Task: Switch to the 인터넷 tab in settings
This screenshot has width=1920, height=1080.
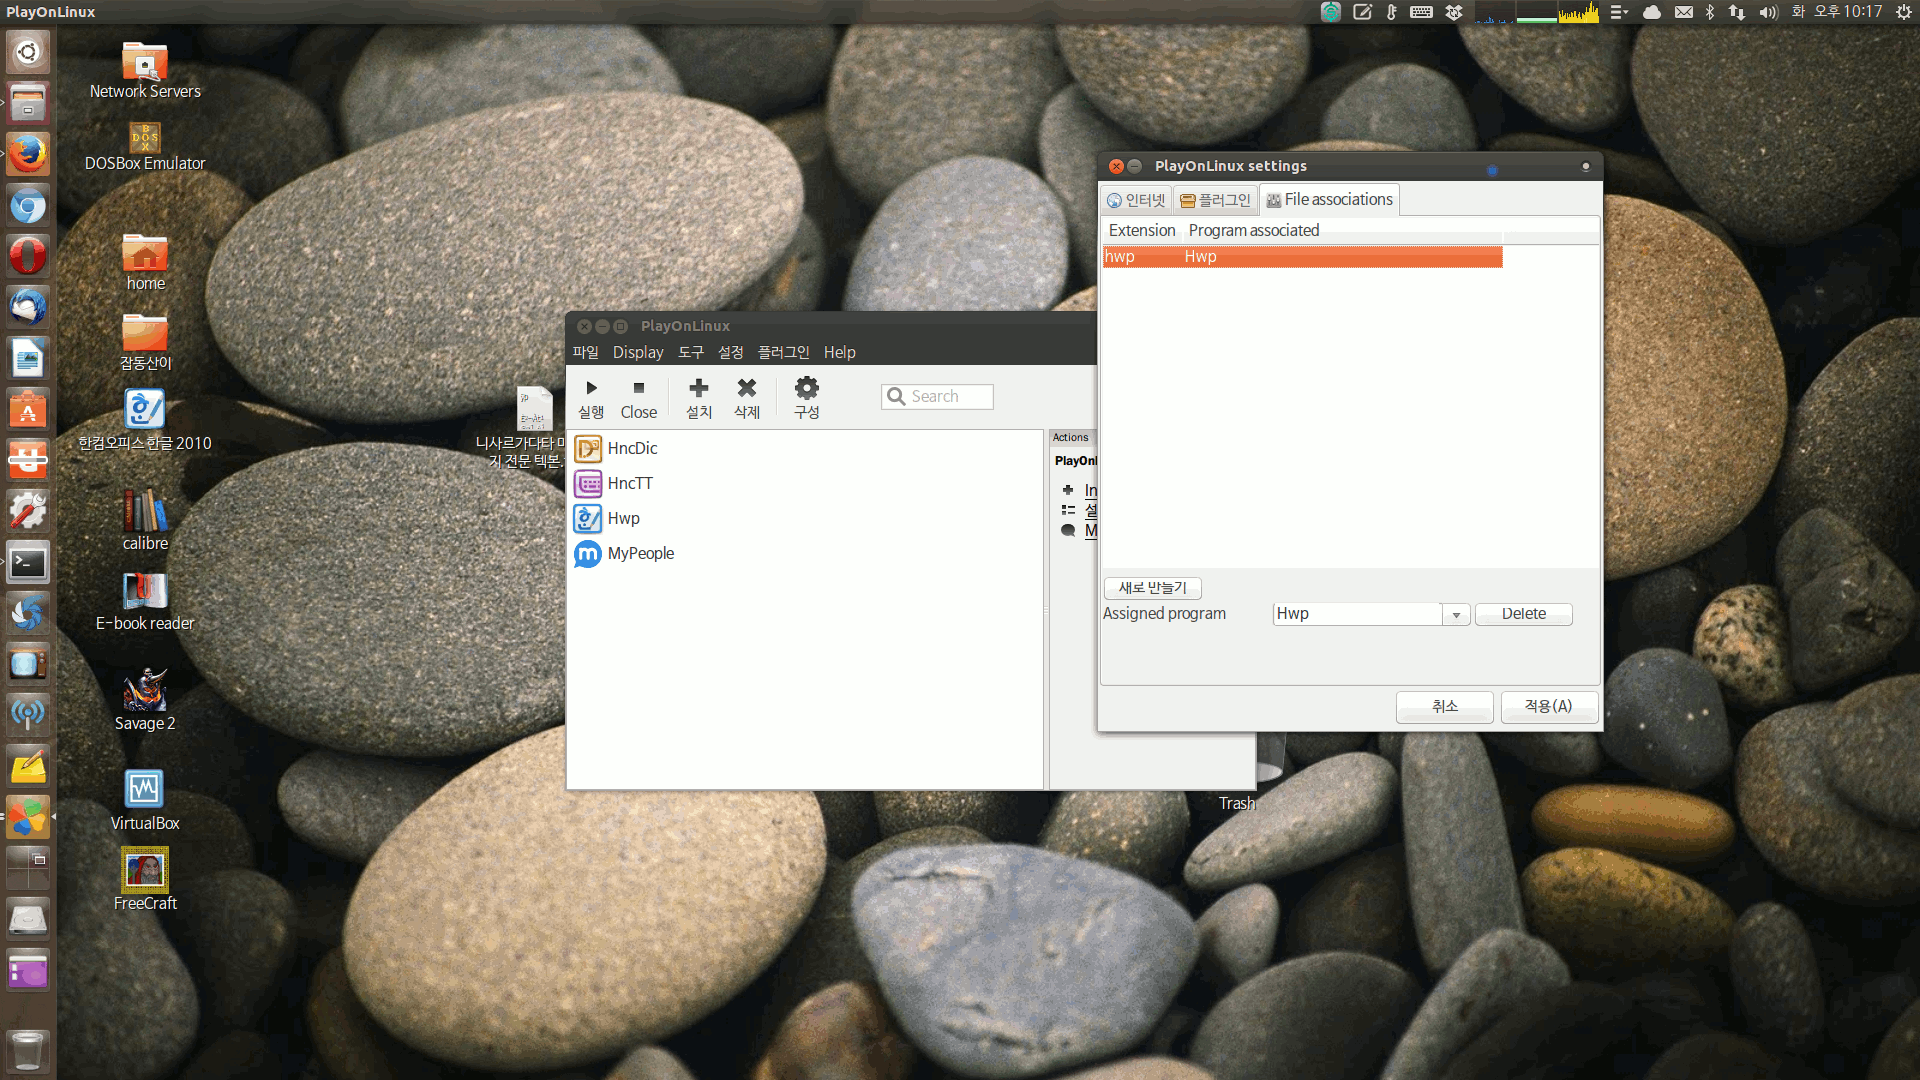Action: coord(1136,200)
